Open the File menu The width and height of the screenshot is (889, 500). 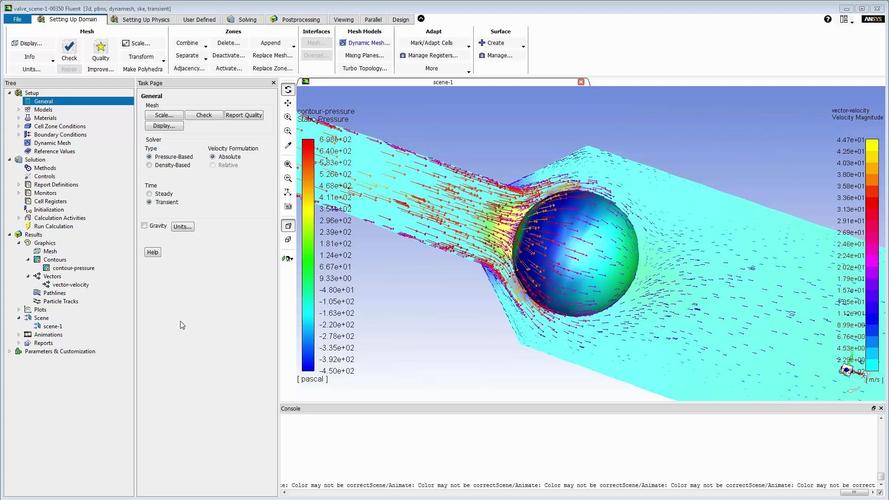click(17, 19)
